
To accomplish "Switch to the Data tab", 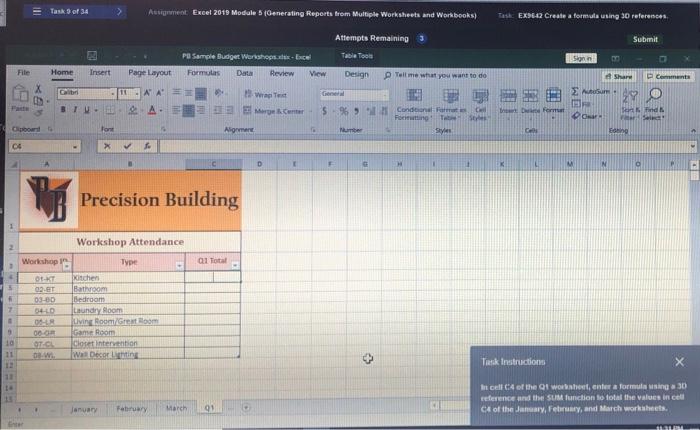I will (244, 73).
